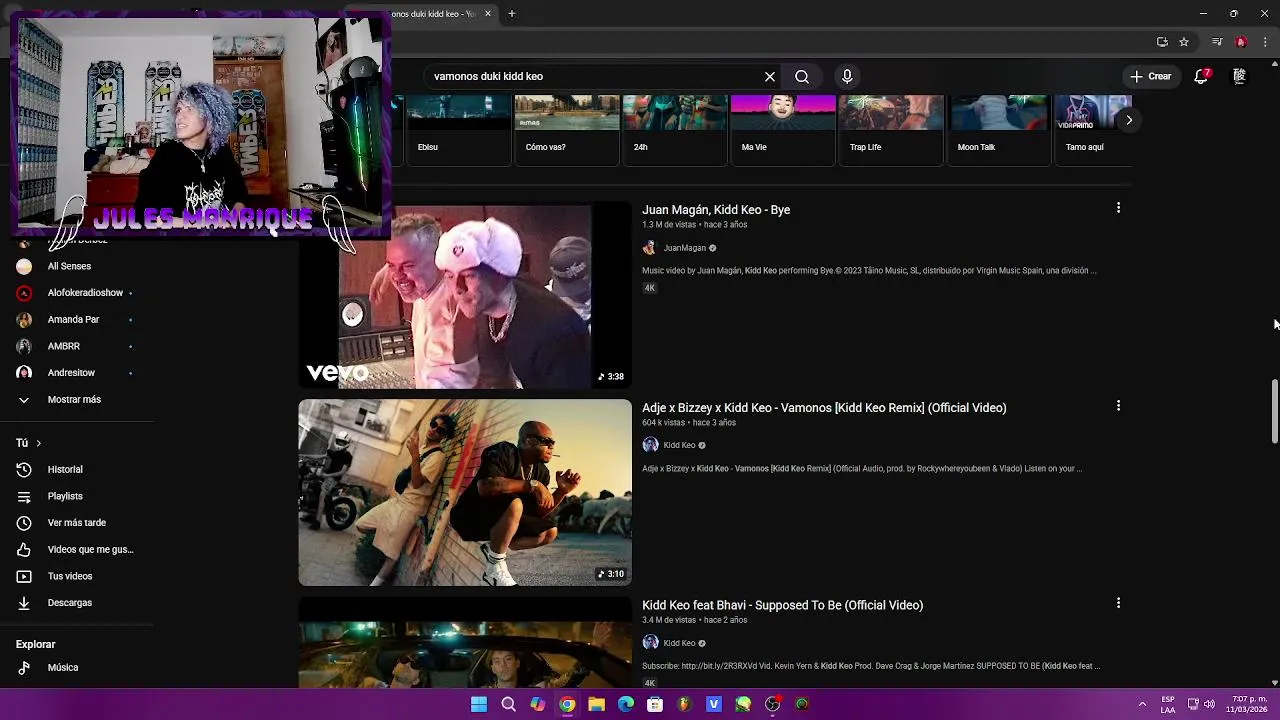Expand the Tú section chevron

(38, 443)
